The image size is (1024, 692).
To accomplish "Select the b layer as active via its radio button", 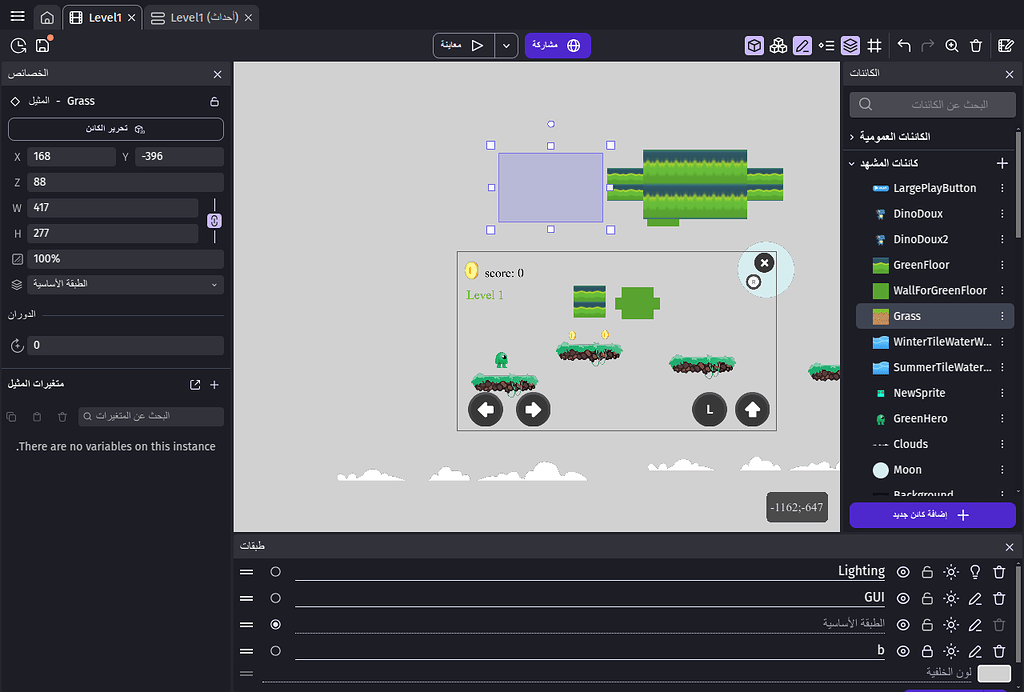I will click(x=275, y=650).
